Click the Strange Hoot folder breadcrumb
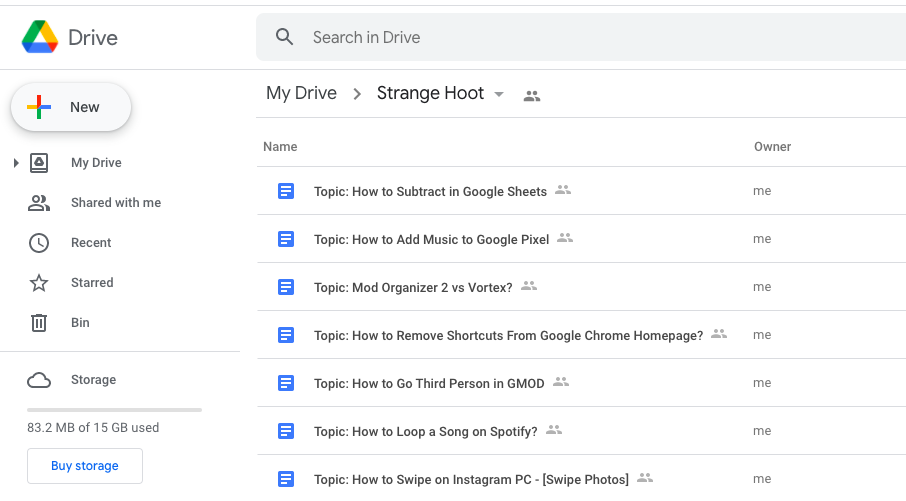This screenshot has width=906, height=501. tap(430, 93)
